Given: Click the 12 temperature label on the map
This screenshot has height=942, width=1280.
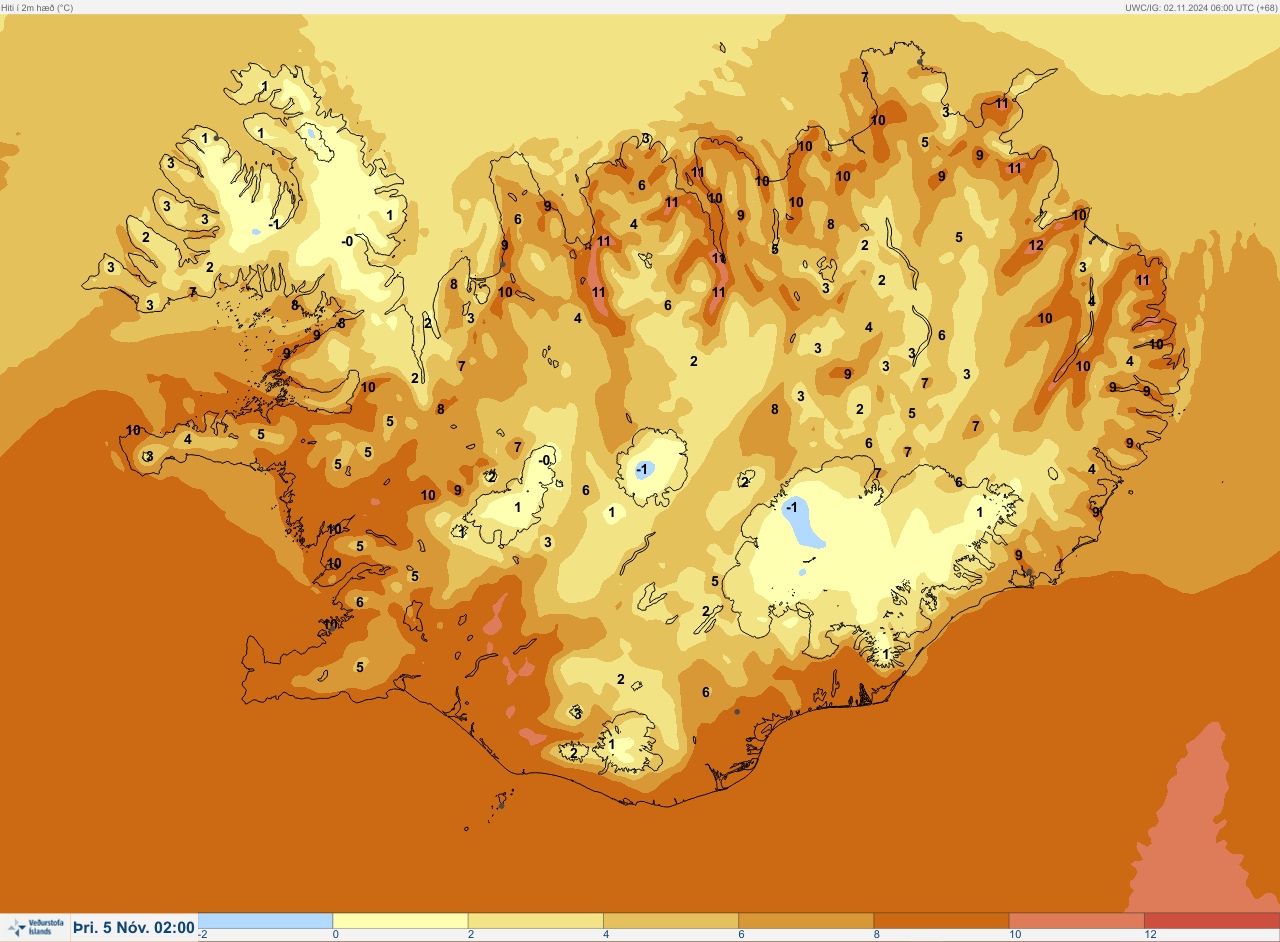Looking at the screenshot, I should pyautogui.click(x=1036, y=245).
